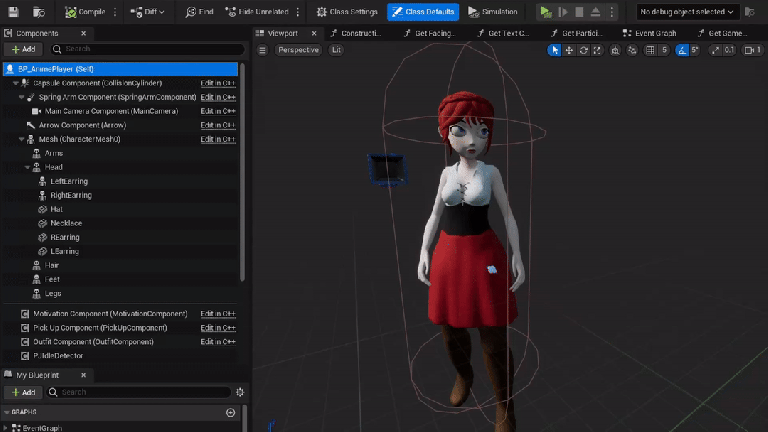Collapse the Mesh (CharacterMesh0) node
Image resolution: width=768 pixels, height=432 pixels.
click(21, 139)
